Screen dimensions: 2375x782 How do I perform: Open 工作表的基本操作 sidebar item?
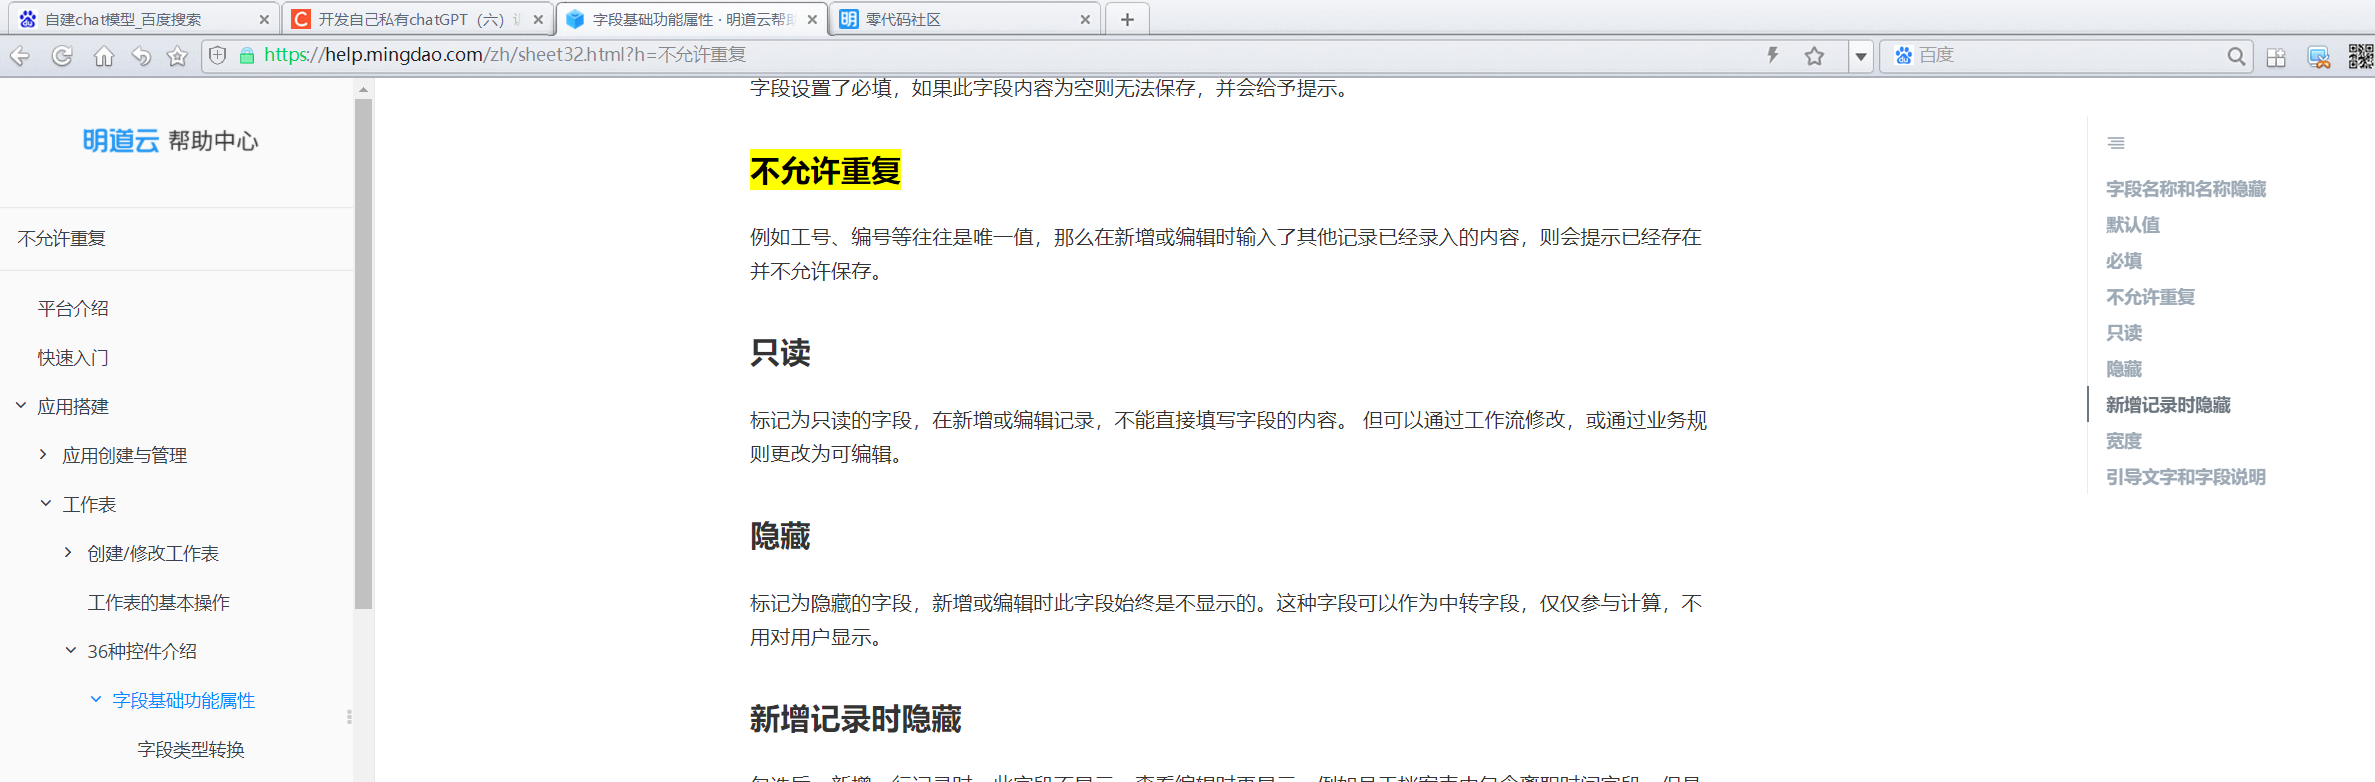pos(159,602)
